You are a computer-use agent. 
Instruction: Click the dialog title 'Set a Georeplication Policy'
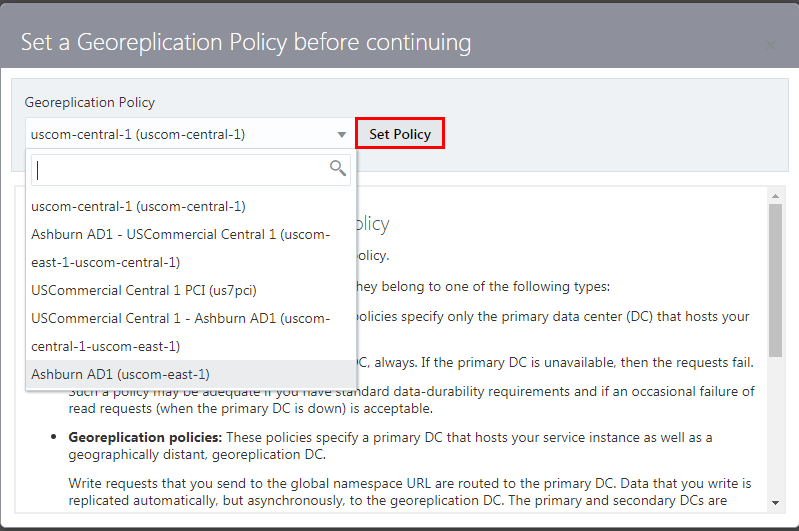246,43
